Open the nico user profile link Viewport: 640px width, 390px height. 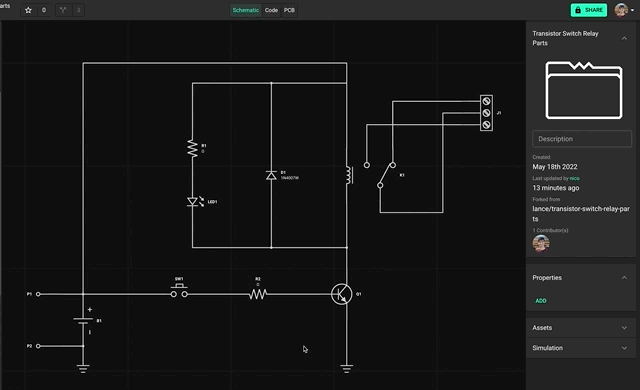coord(574,178)
